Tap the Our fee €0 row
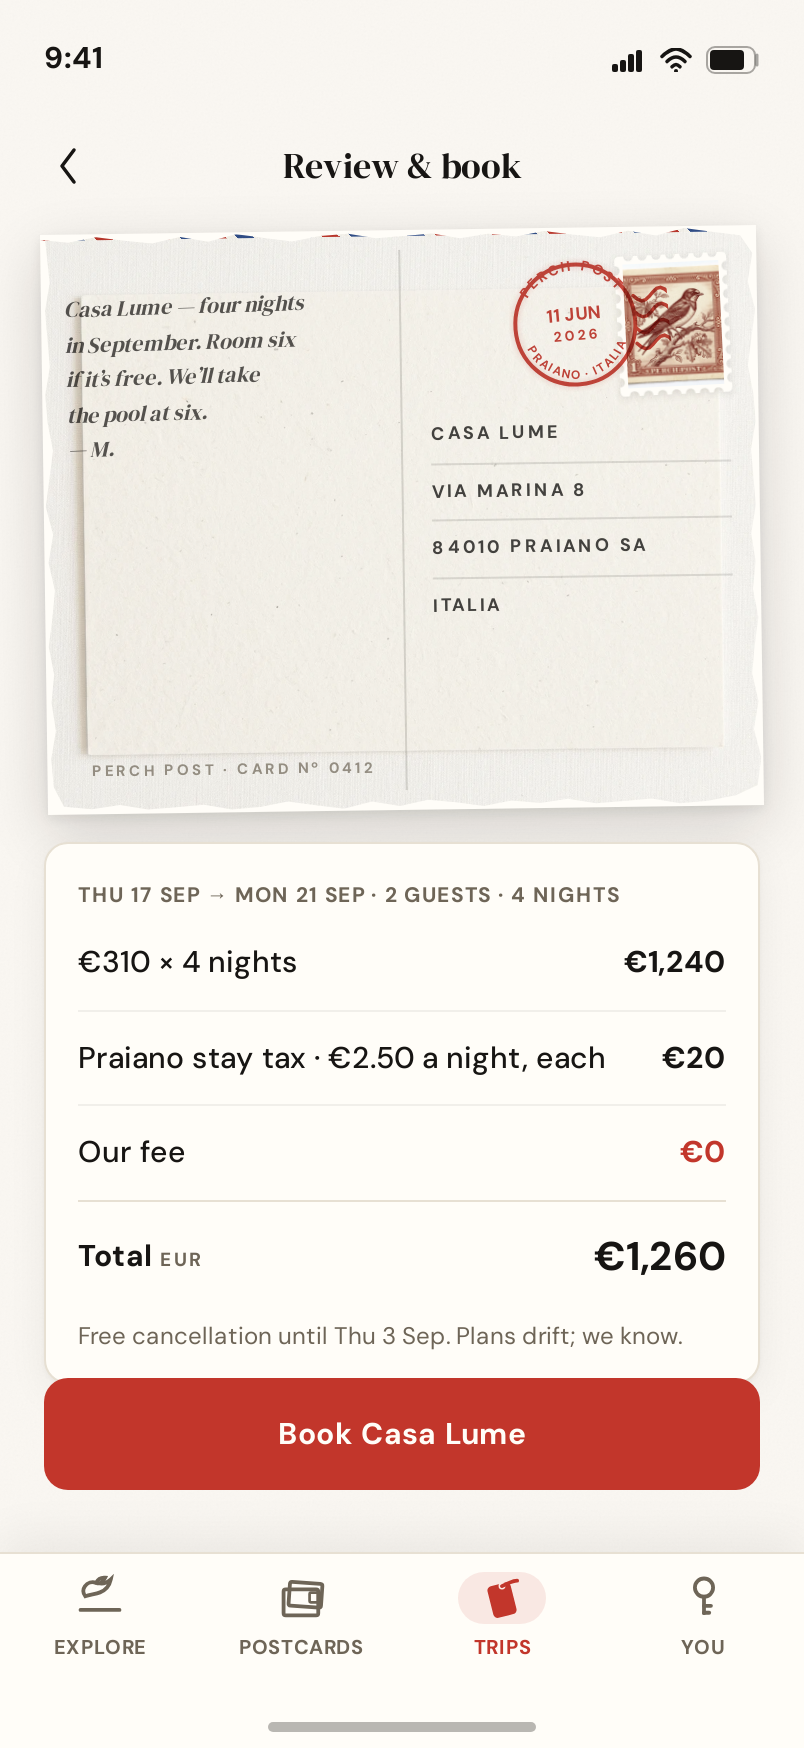 point(402,1152)
